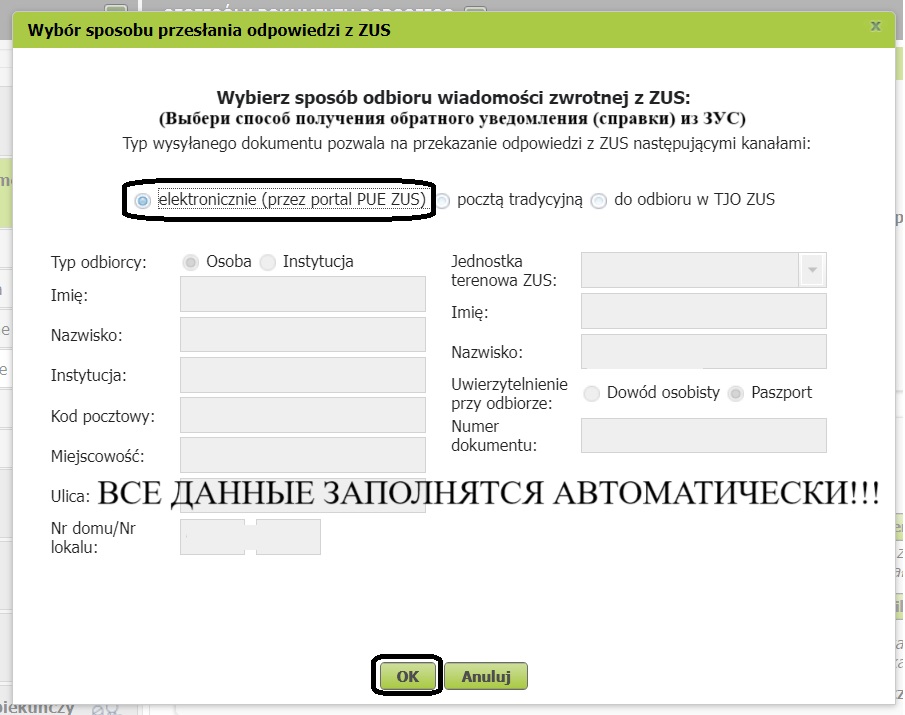Click the Nazwisko field above Instytucja
Viewport: 905px width, 715px height.
[303, 335]
